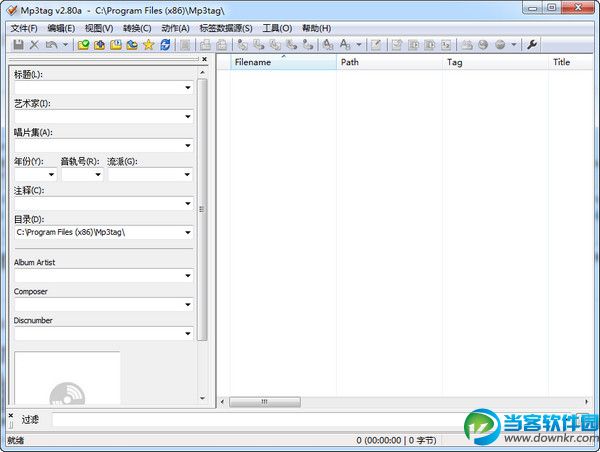The height and width of the screenshot is (452, 600).
Task: Click the Filename to Filename convert icon
Action: [x=275, y=45]
